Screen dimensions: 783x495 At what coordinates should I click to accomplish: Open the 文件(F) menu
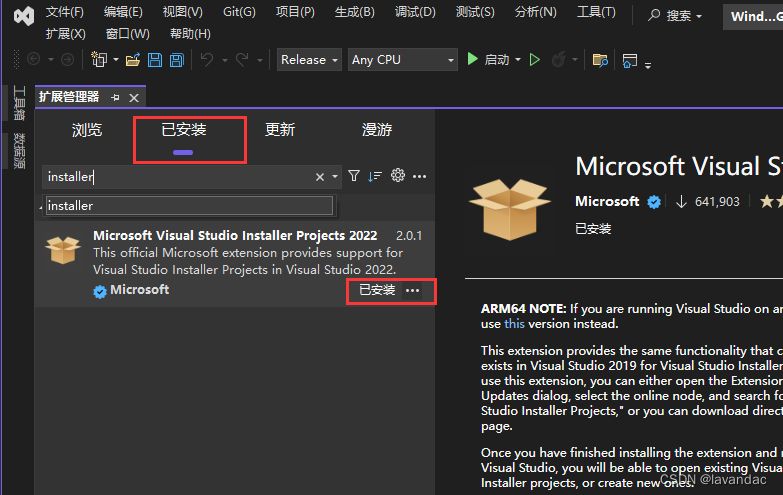[65, 12]
